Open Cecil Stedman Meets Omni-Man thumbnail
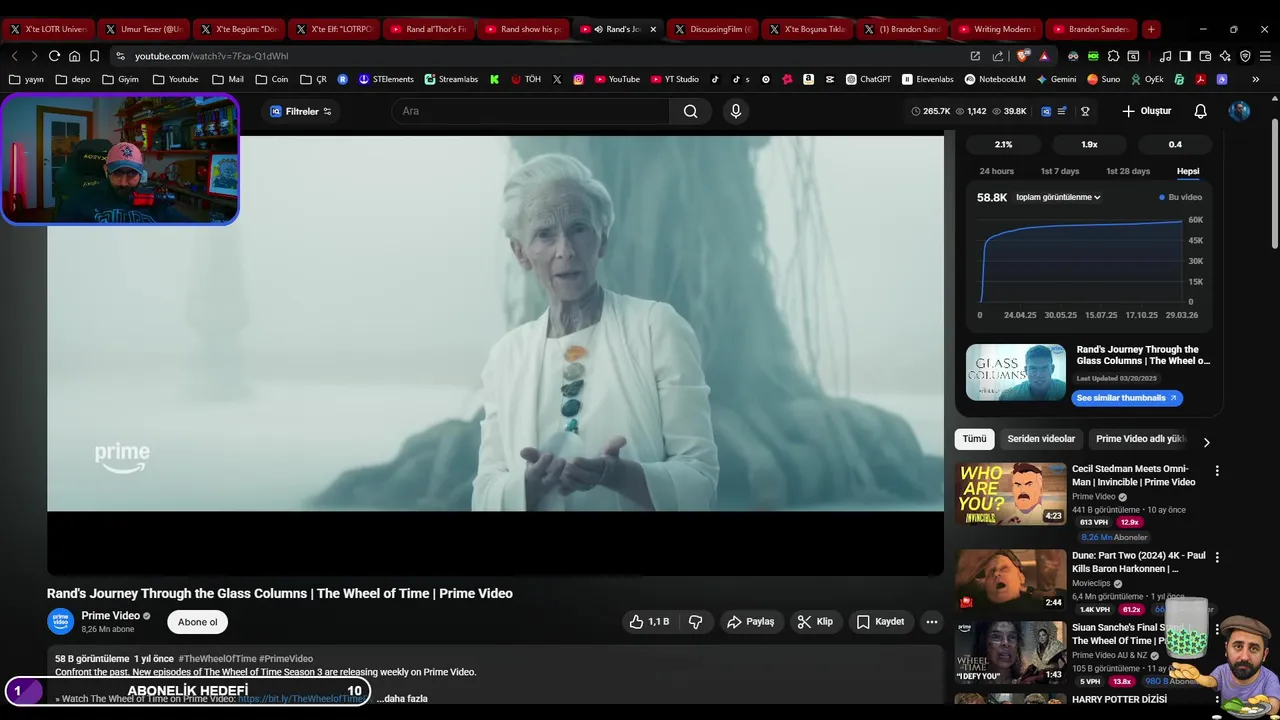Screen dimensions: 1280x720 click(1010, 493)
